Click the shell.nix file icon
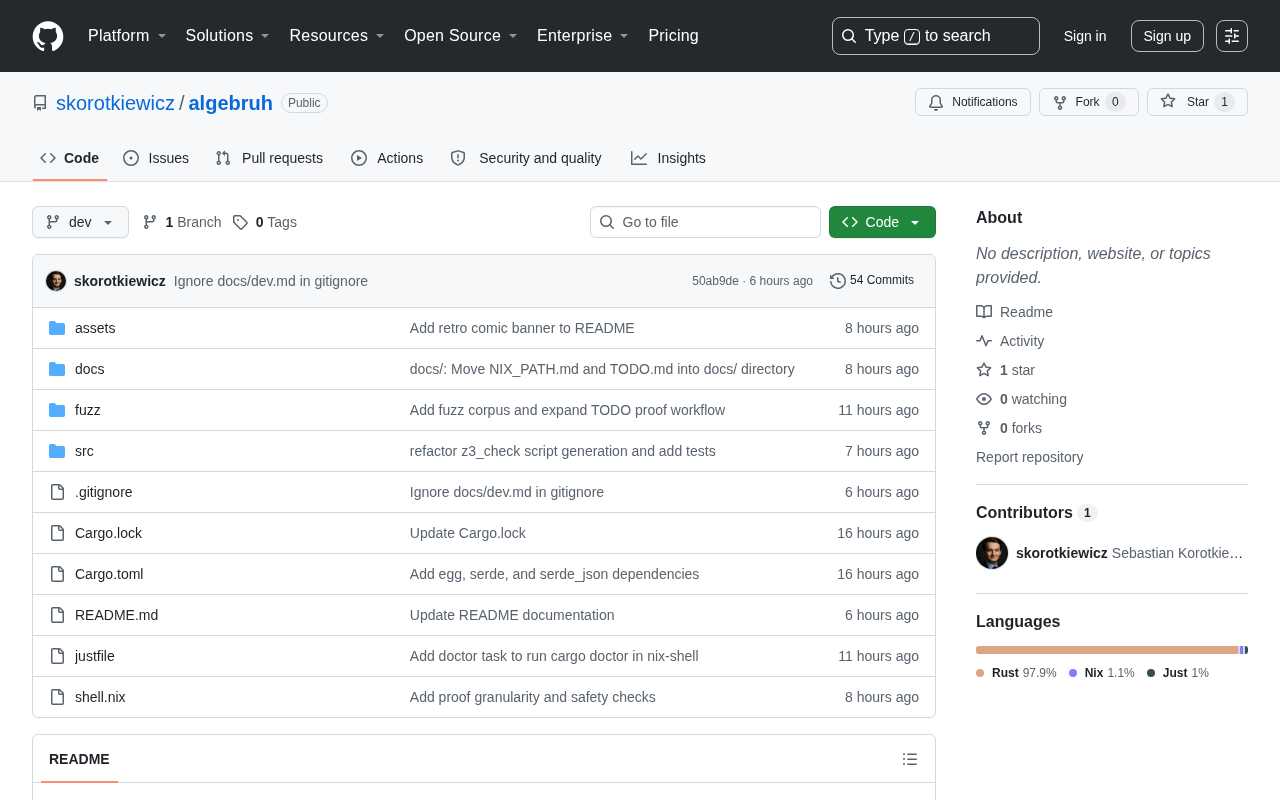This screenshot has width=1280, height=800. [57, 697]
